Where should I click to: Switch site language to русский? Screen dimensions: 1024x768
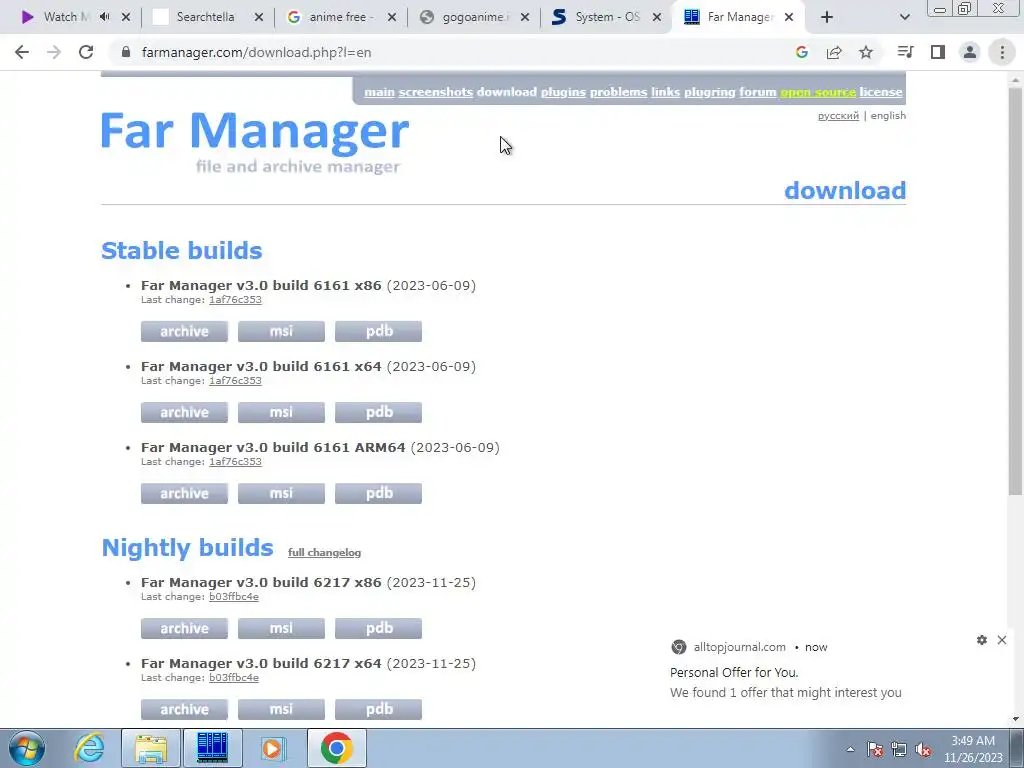click(x=838, y=116)
